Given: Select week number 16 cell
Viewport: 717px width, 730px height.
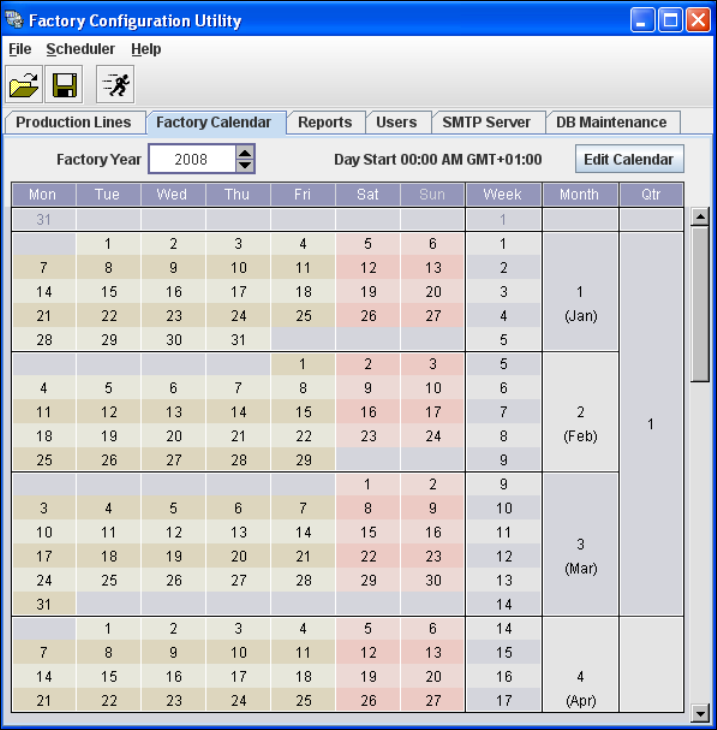Looking at the screenshot, I should [x=503, y=676].
